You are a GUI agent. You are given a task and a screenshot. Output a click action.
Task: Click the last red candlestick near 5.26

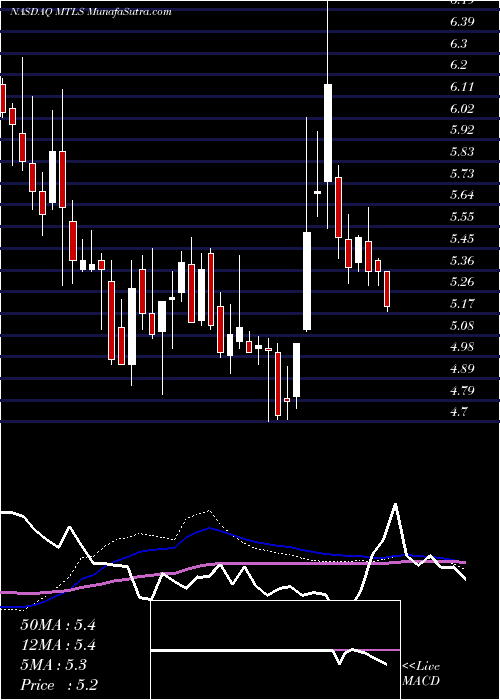pyautogui.click(x=387, y=289)
